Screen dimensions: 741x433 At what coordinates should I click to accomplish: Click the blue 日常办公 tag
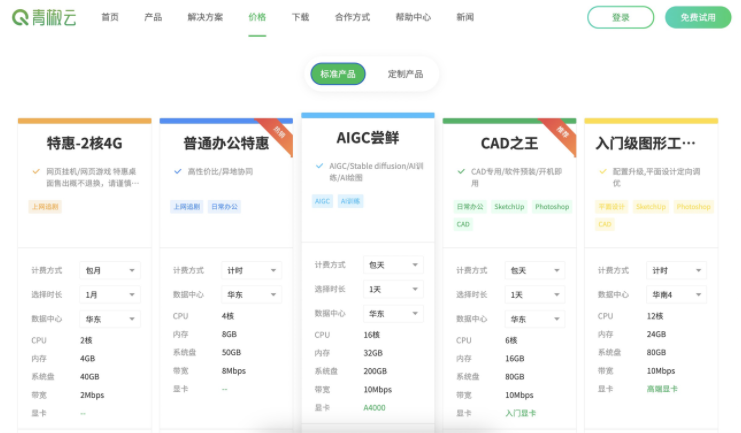[x=224, y=207]
